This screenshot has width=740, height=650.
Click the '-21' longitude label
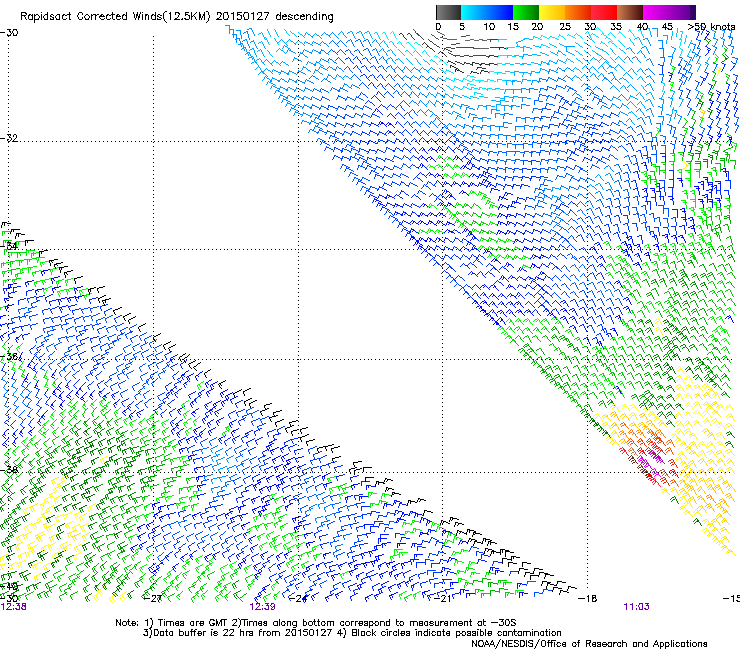click(442, 599)
